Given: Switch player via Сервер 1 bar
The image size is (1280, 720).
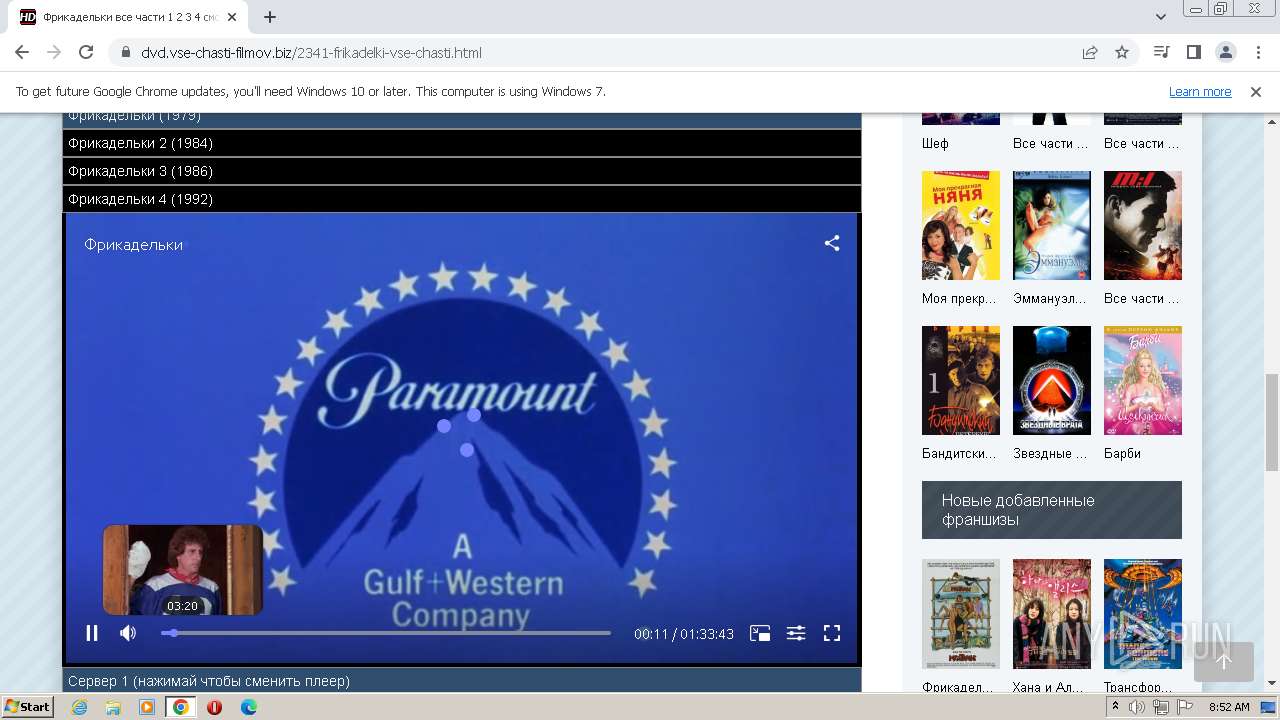Looking at the screenshot, I should (461, 681).
